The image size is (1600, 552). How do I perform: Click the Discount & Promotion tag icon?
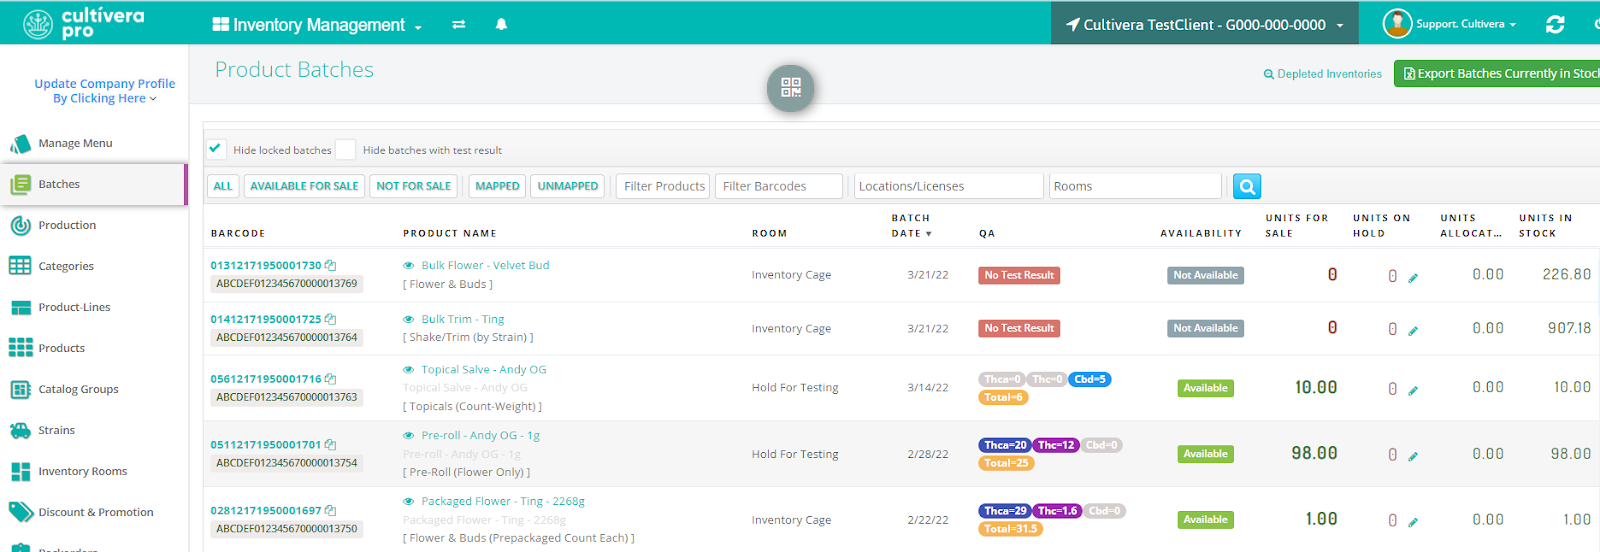click(20, 512)
